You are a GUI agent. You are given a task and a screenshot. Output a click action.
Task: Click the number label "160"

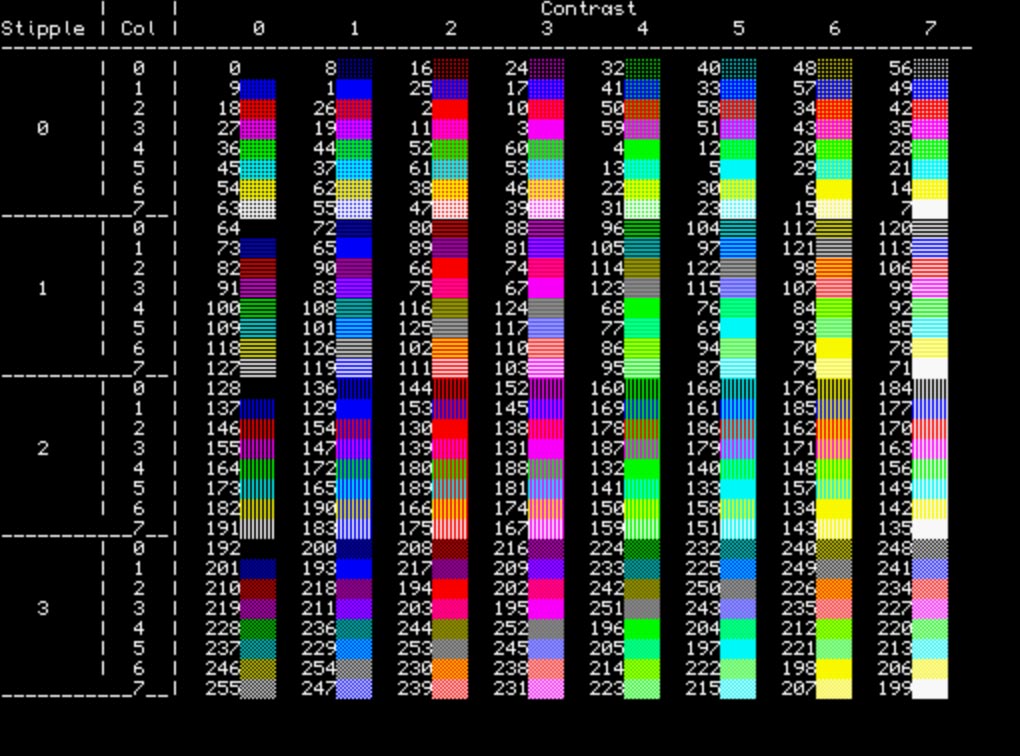607,389
